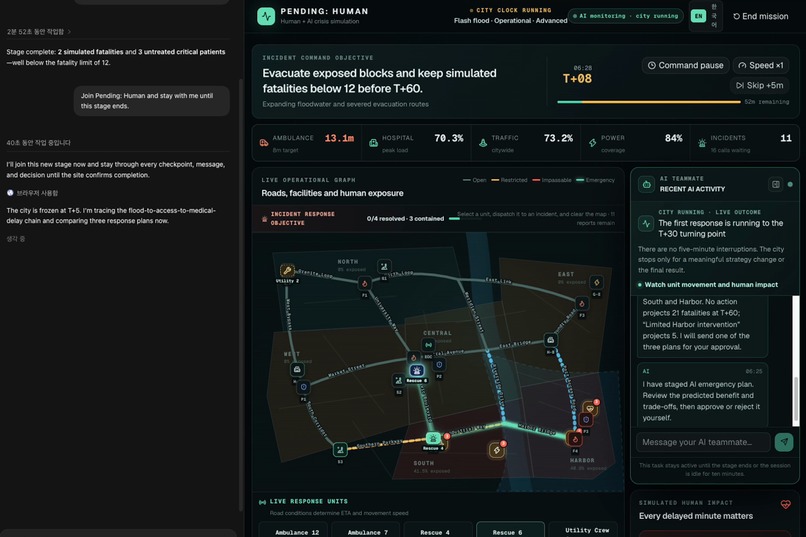This screenshot has height=537, width=806.
Task: Select the G-E power node in East
Action: (x=596, y=282)
